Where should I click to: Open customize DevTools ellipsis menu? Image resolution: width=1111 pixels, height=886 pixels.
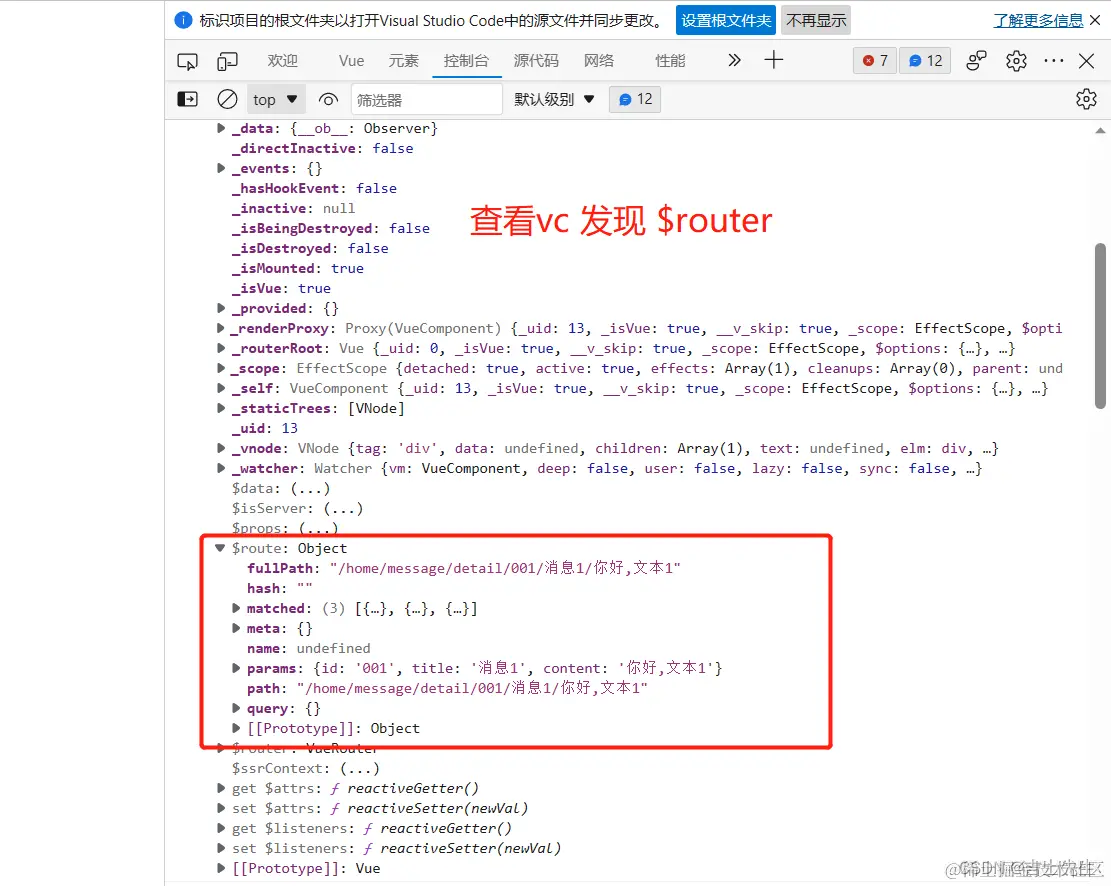[x=1054, y=61]
